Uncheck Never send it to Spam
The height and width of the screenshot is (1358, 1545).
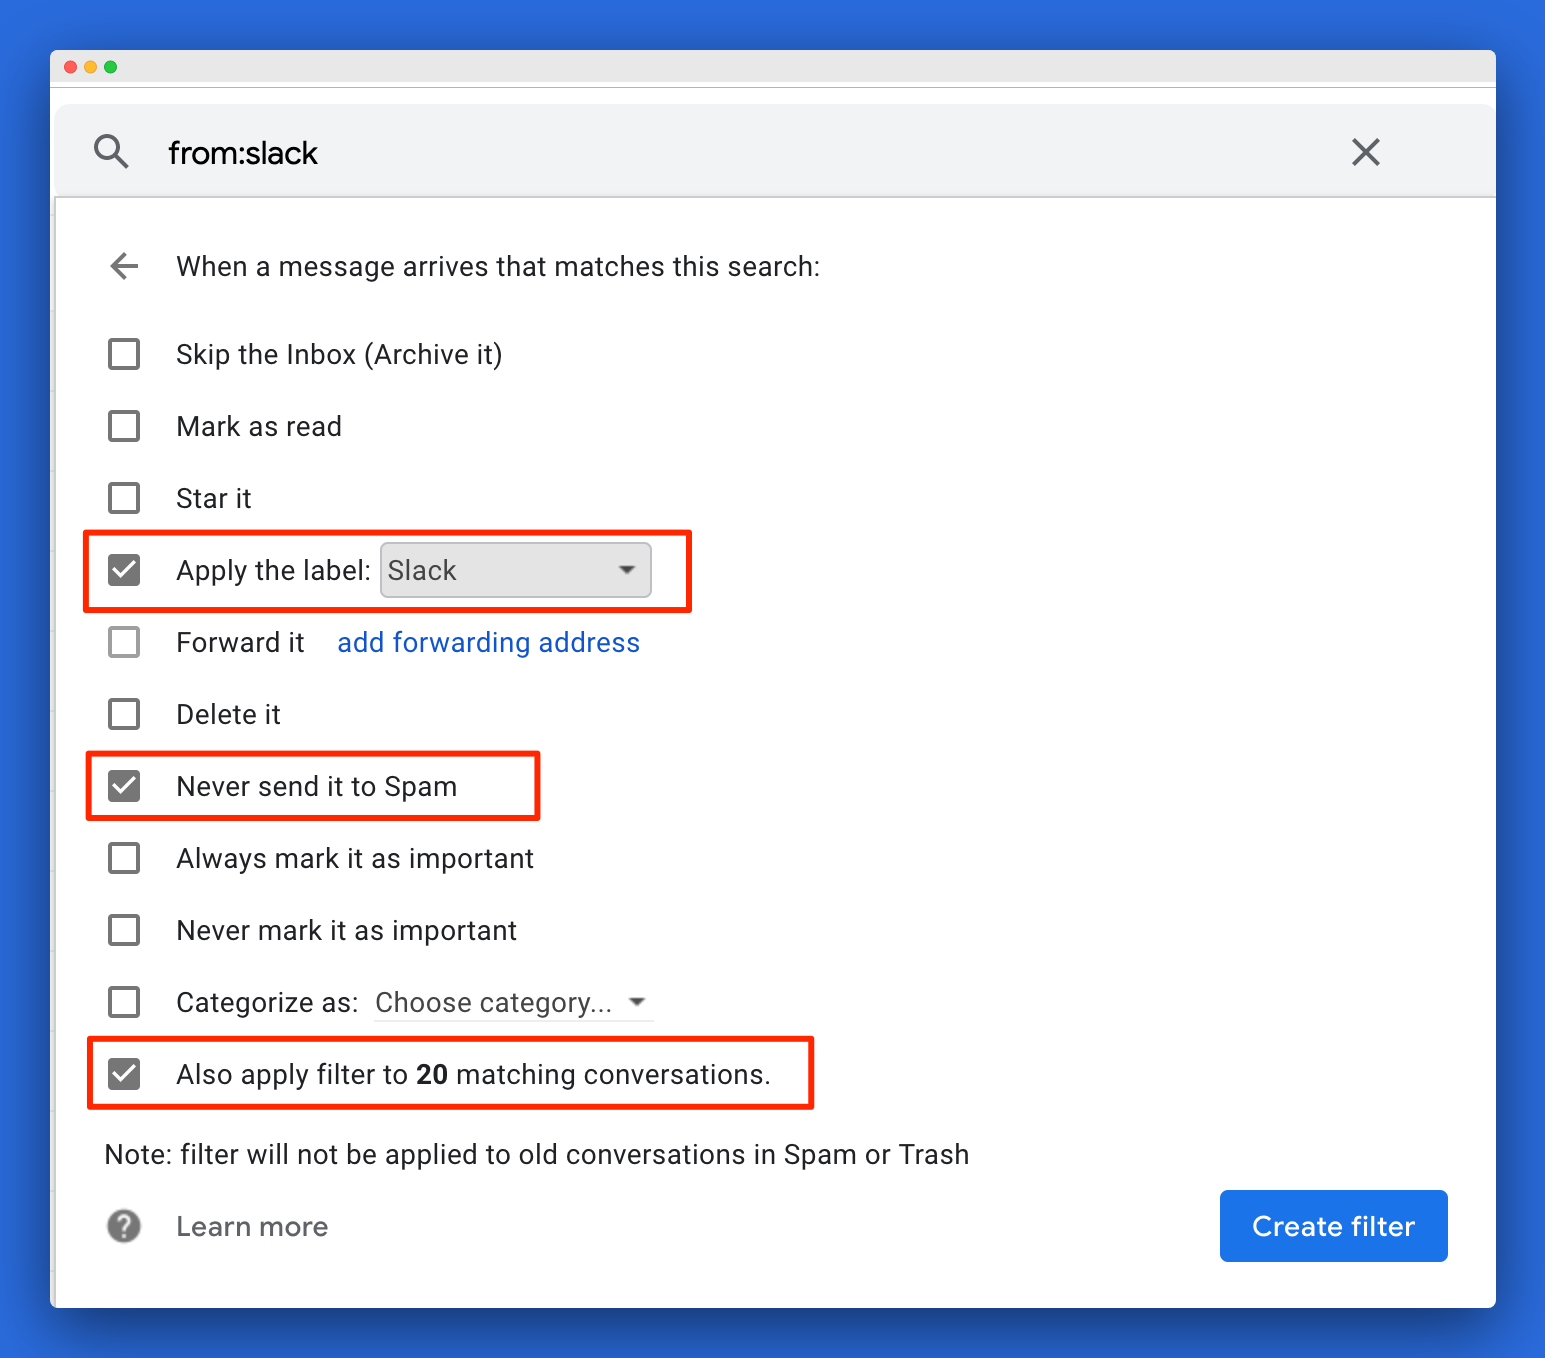124,786
